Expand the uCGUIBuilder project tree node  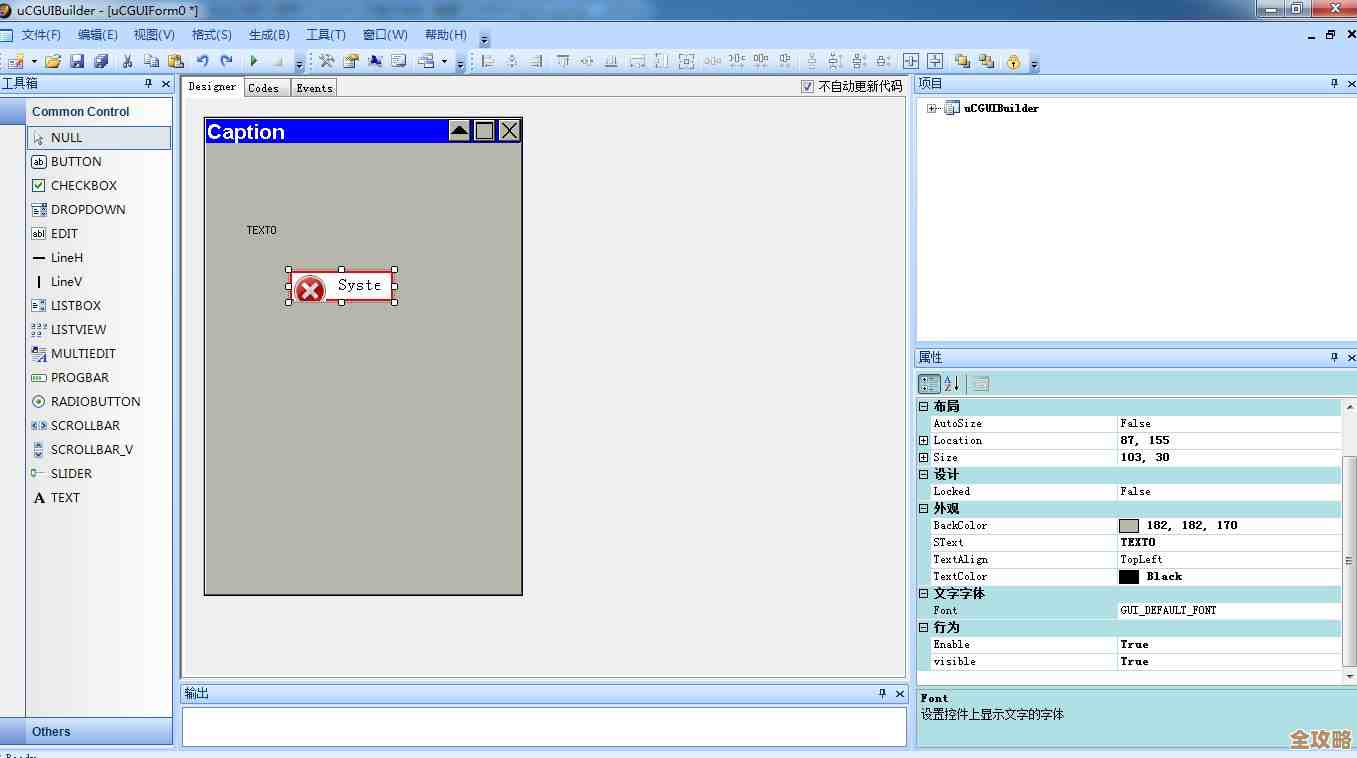[932, 108]
